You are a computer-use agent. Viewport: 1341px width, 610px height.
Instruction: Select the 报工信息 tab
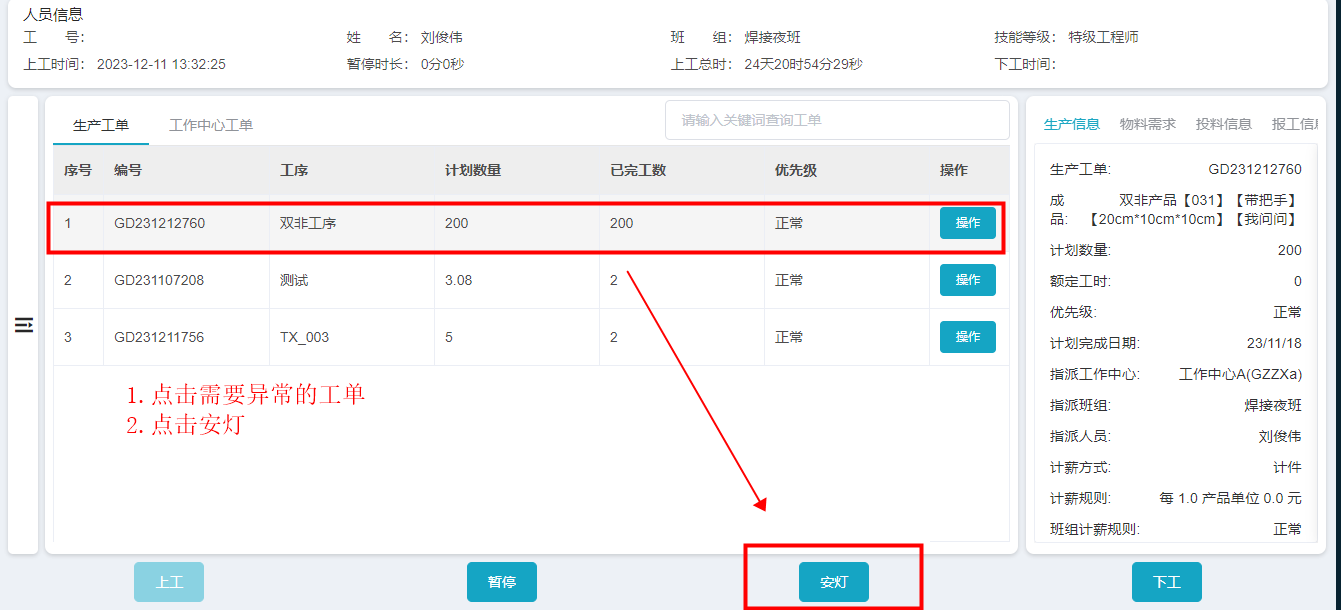[1294, 124]
